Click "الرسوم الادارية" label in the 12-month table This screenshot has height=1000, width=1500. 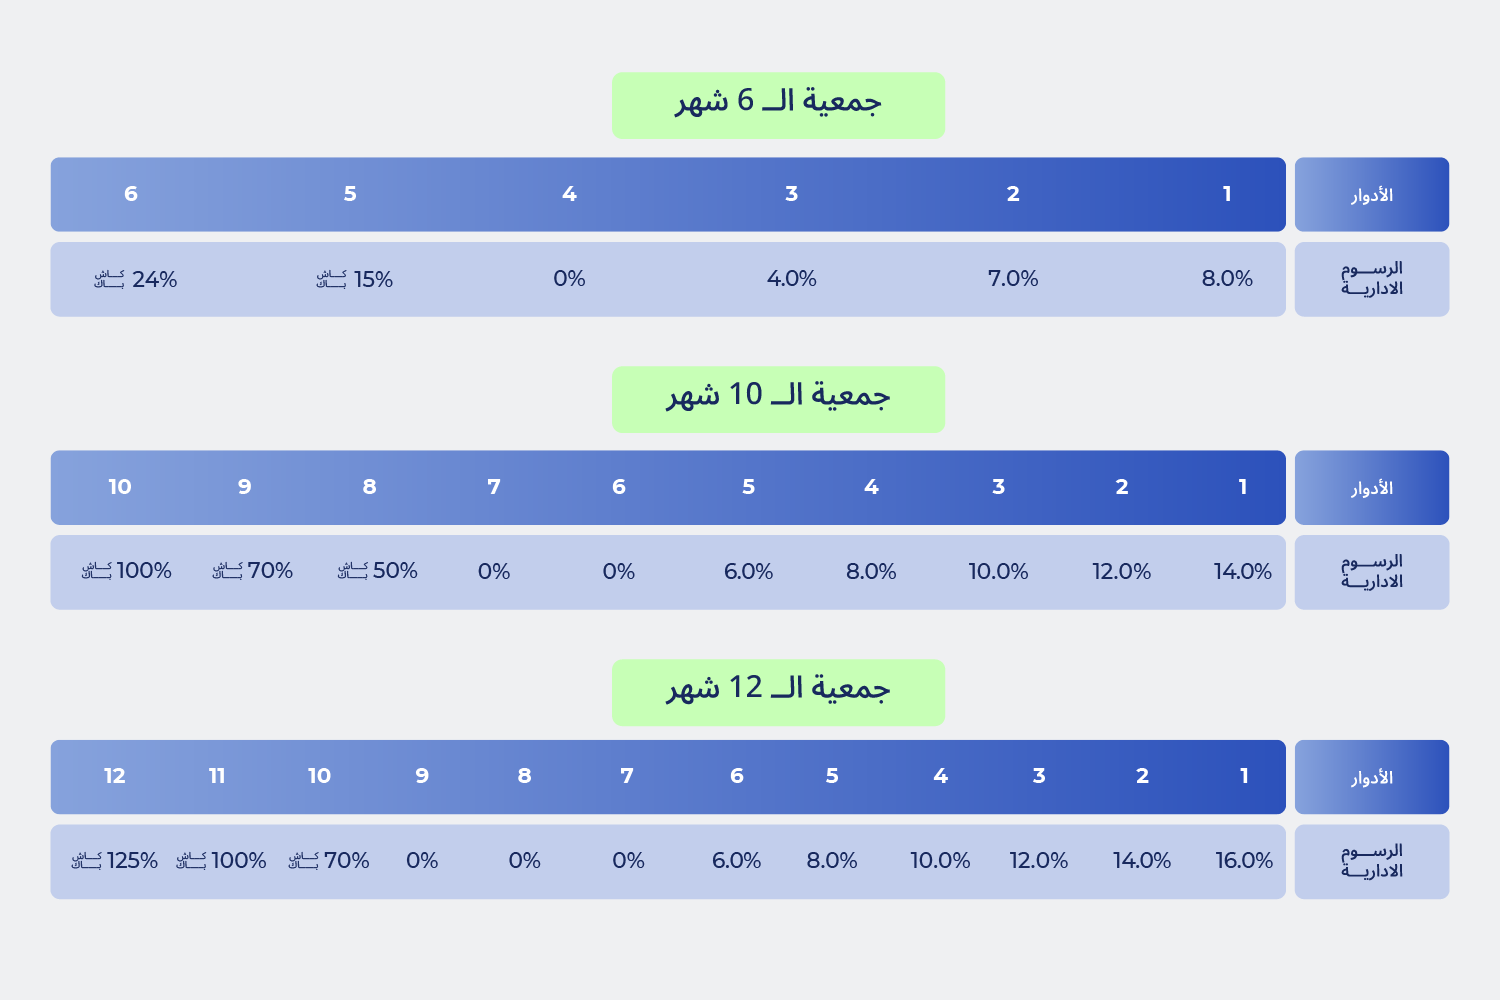click(1371, 861)
